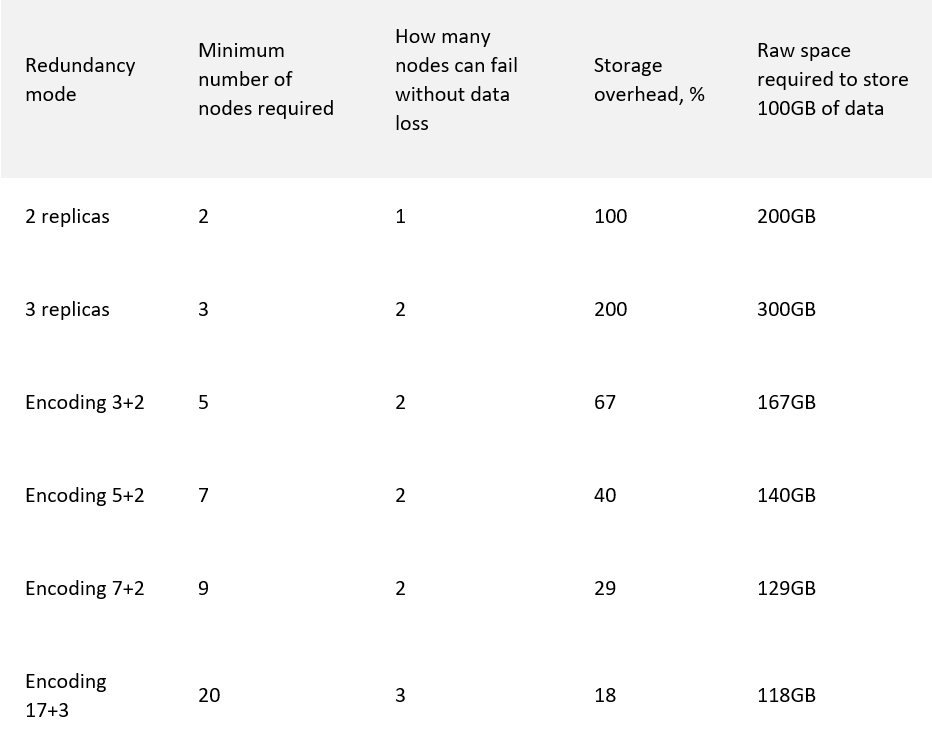Select the "Encoding 7+2" row label
This screenshot has width=932, height=752.
click(85, 589)
